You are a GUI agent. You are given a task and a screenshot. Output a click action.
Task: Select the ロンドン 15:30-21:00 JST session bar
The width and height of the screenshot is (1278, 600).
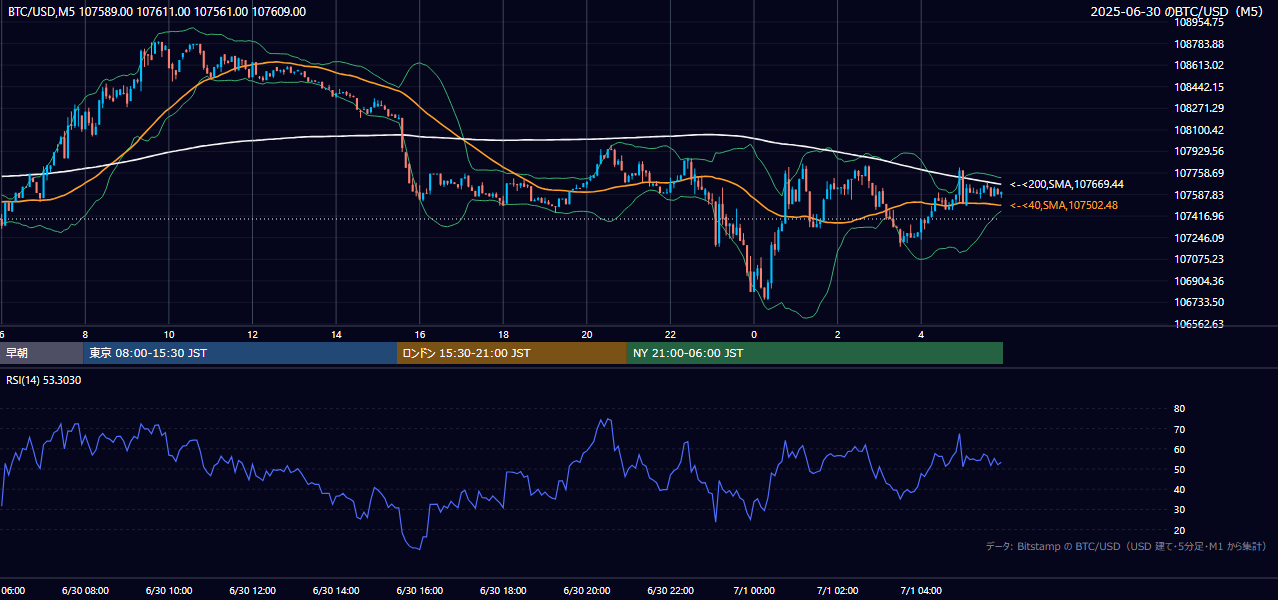point(512,353)
